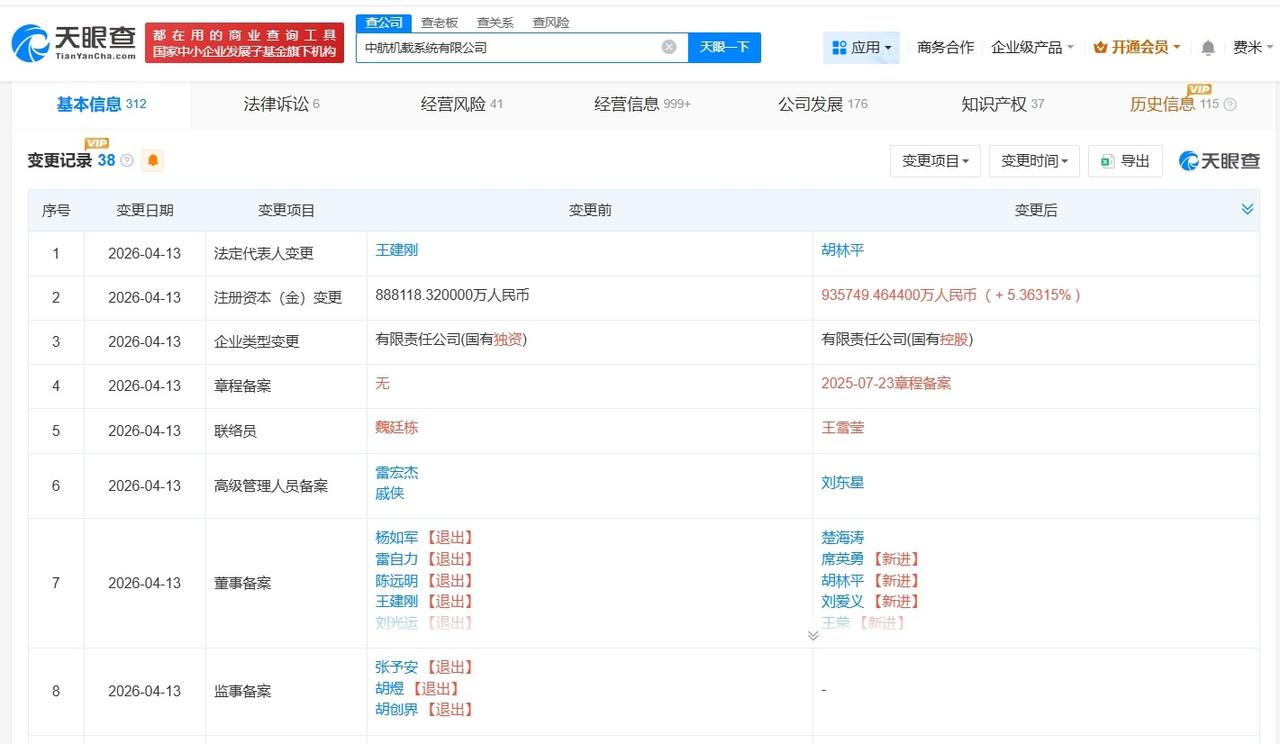This screenshot has width=1280, height=744.
Task: Open notifications via the bell icon
Action: pos(1207,46)
